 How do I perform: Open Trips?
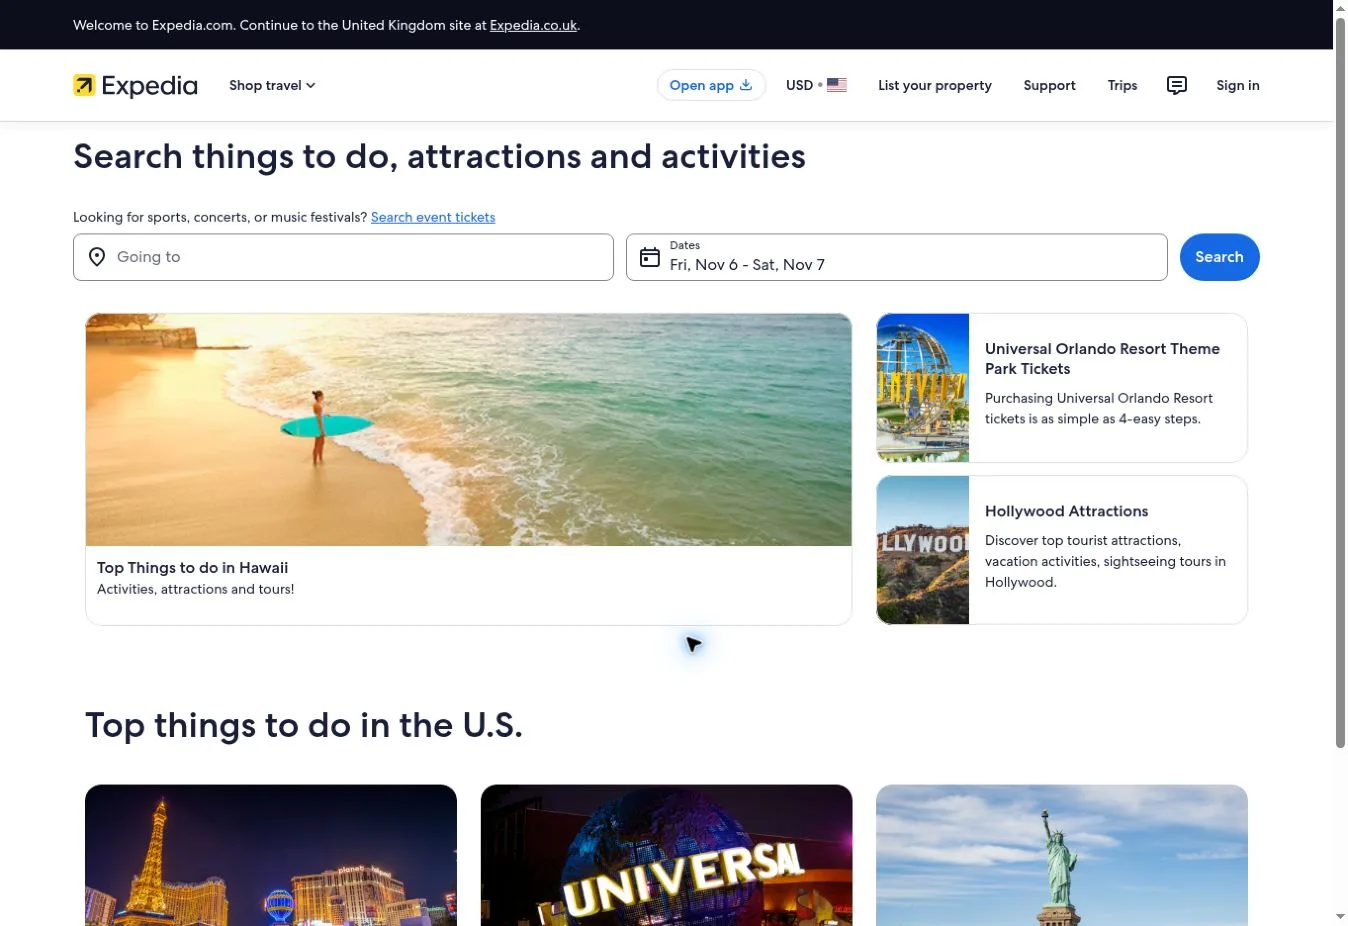coord(1122,86)
